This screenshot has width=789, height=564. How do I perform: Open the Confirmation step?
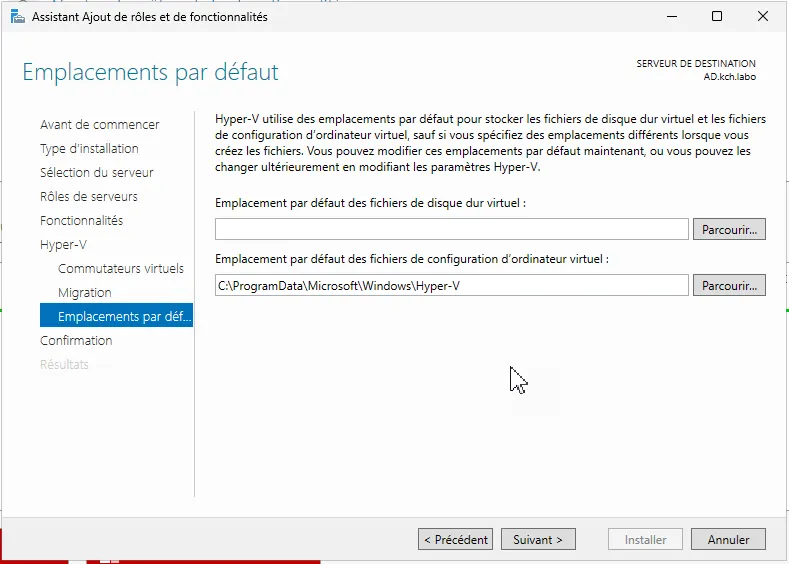pos(76,341)
